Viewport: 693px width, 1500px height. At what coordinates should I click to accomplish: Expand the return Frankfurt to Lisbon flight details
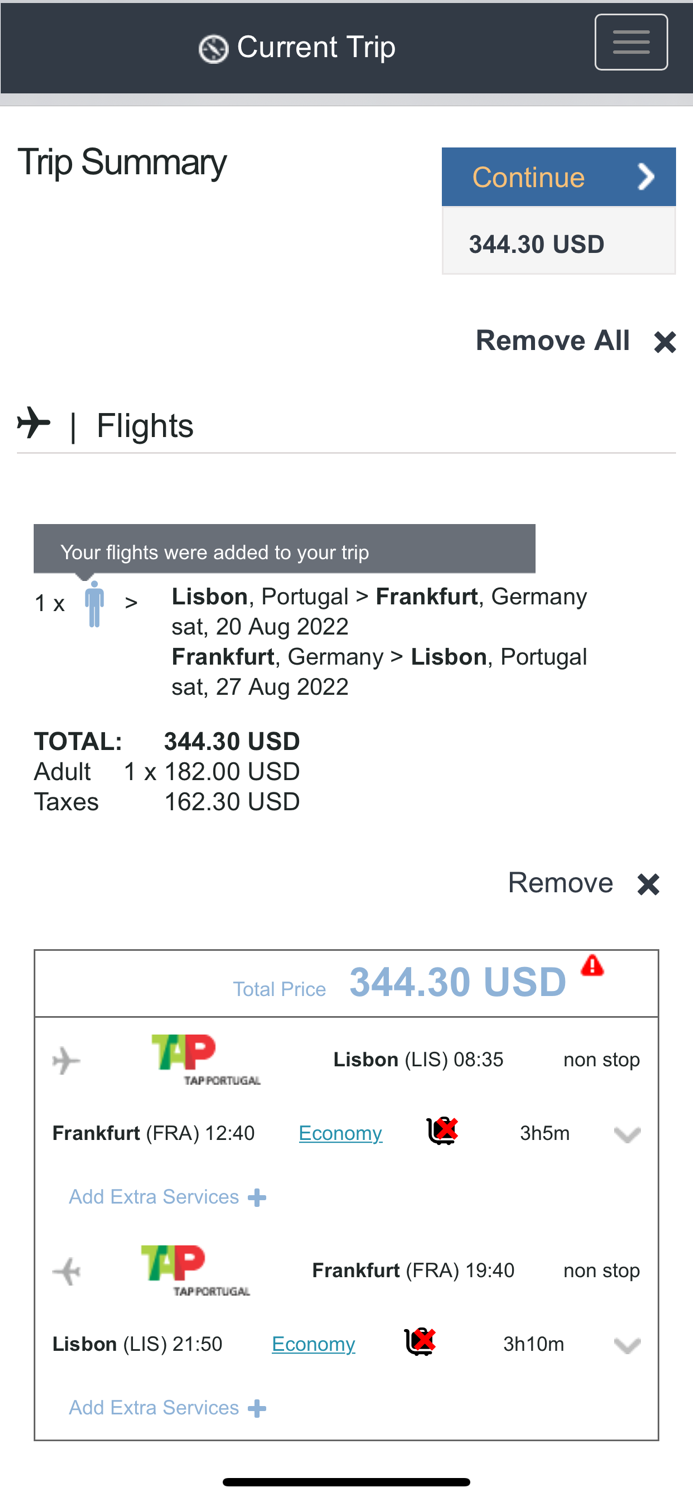pos(627,1346)
